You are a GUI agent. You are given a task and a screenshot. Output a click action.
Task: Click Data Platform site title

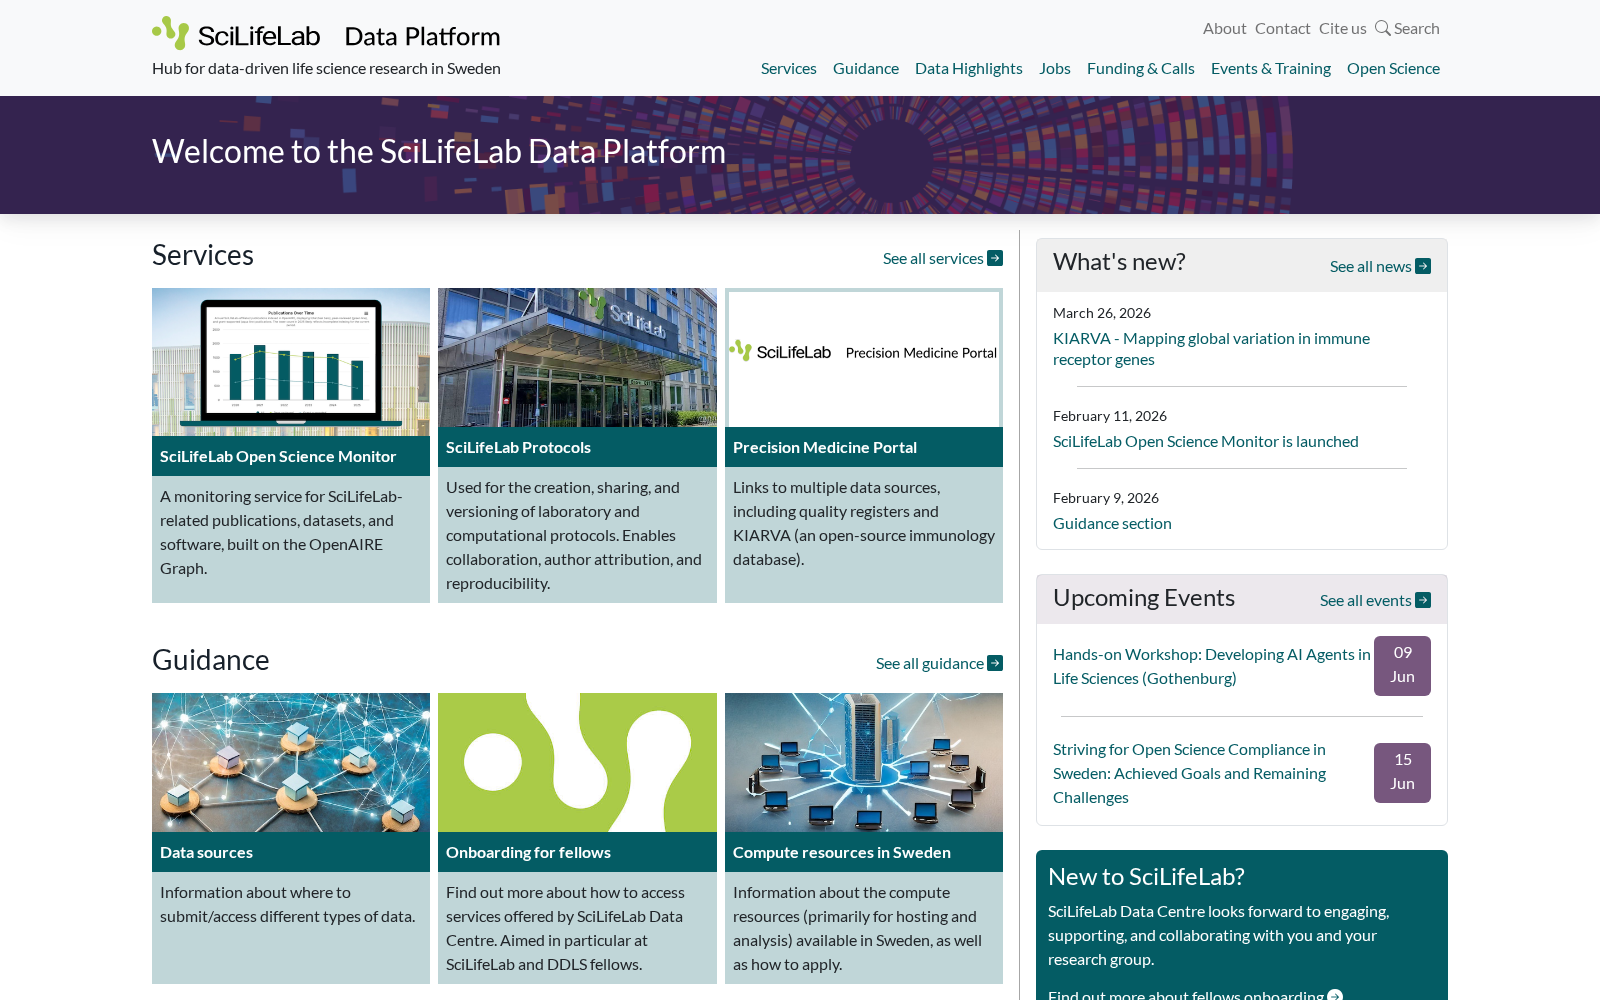[422, 36]
